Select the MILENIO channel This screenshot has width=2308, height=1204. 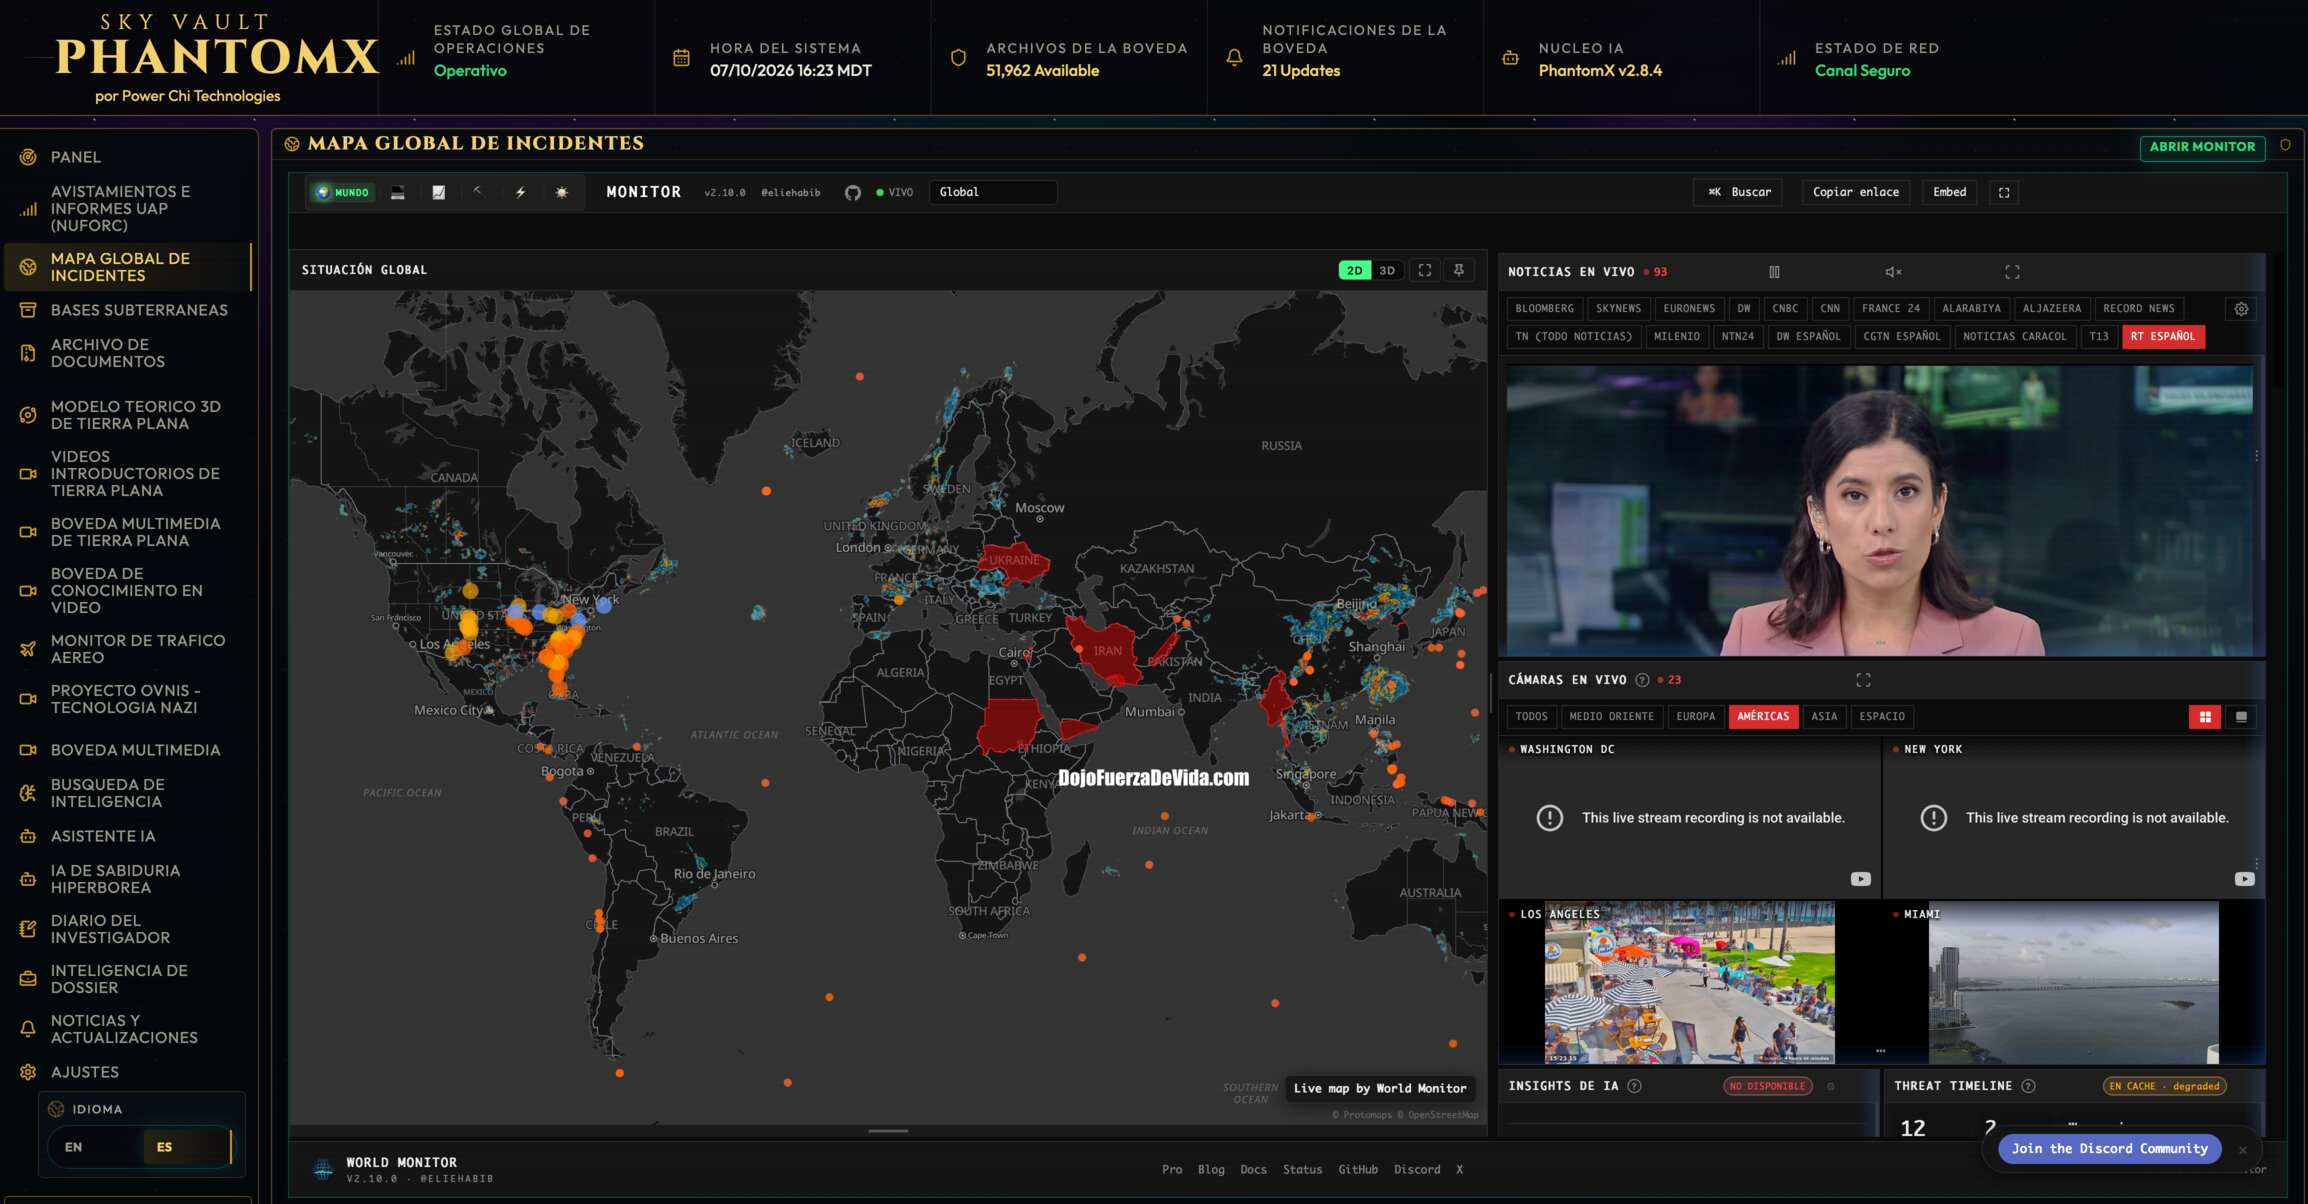1676,337
